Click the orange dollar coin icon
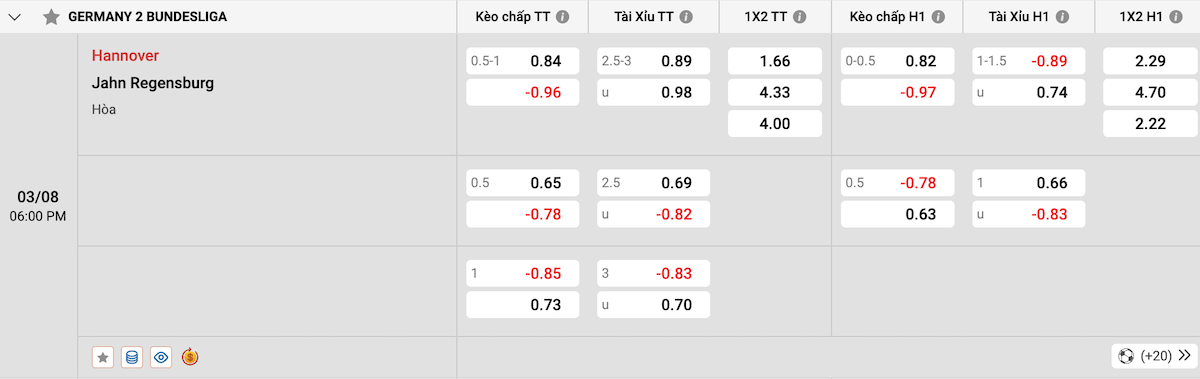Viewport: 1200px width, 379px height. coord(190,357)
